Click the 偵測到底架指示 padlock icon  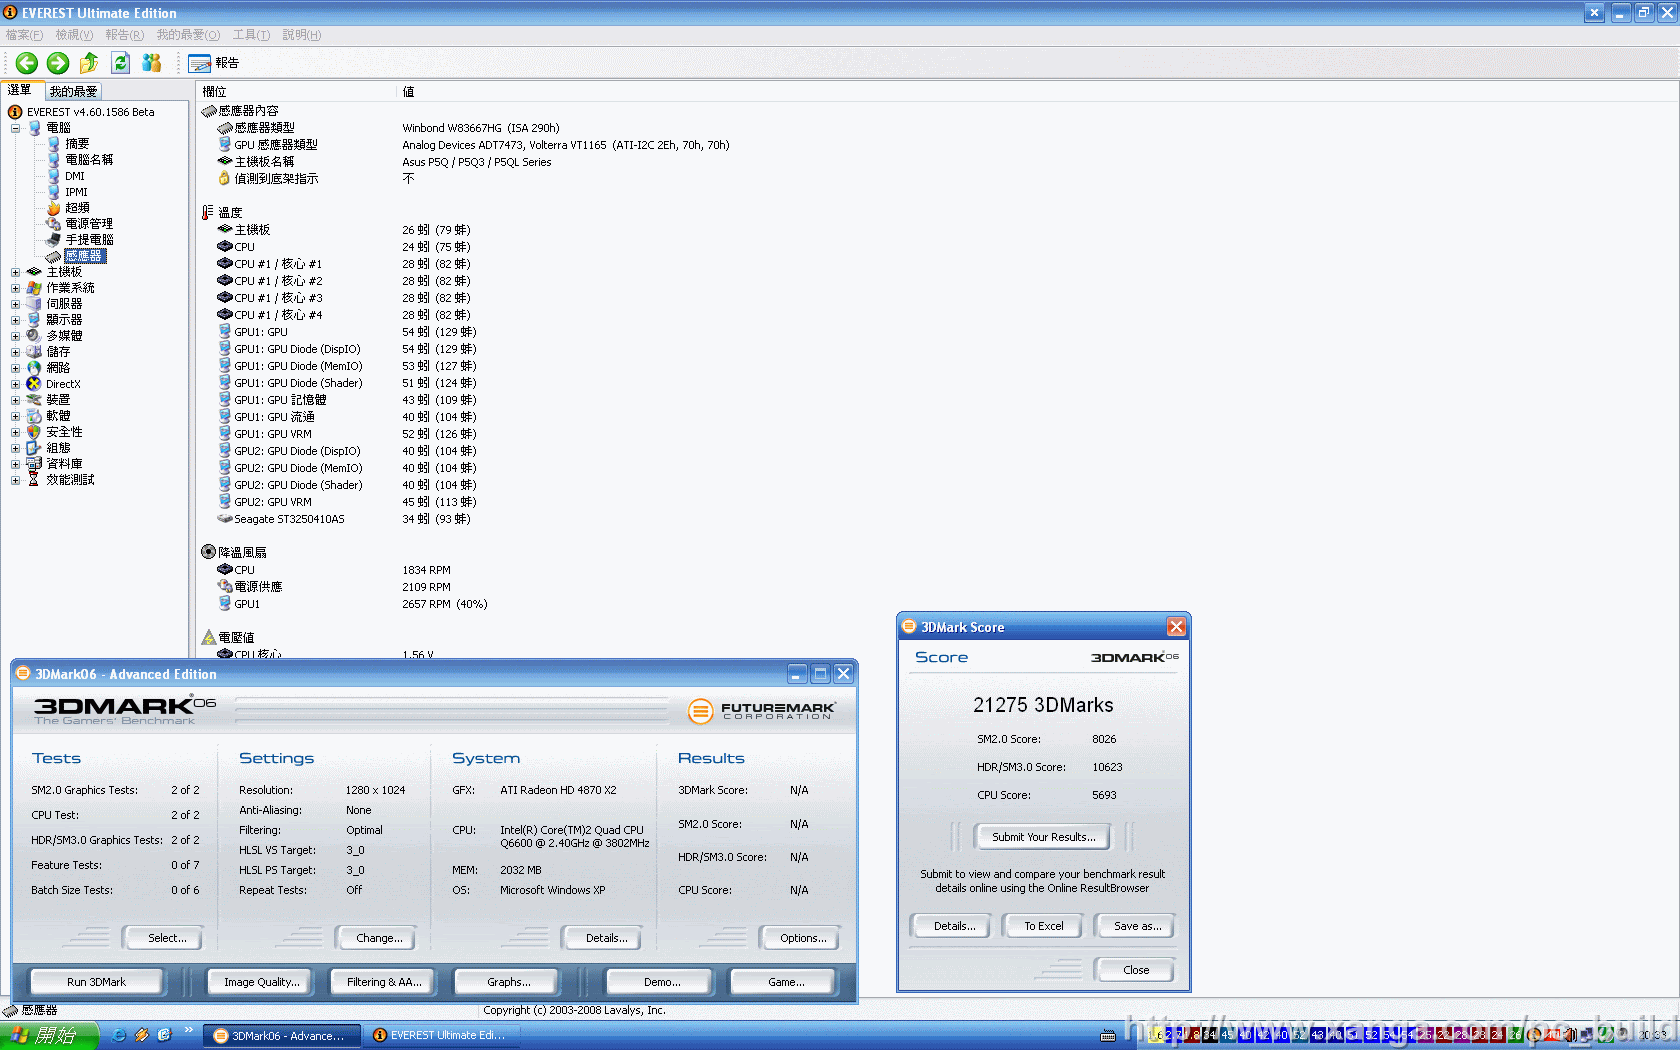click(x=225, y=179)
